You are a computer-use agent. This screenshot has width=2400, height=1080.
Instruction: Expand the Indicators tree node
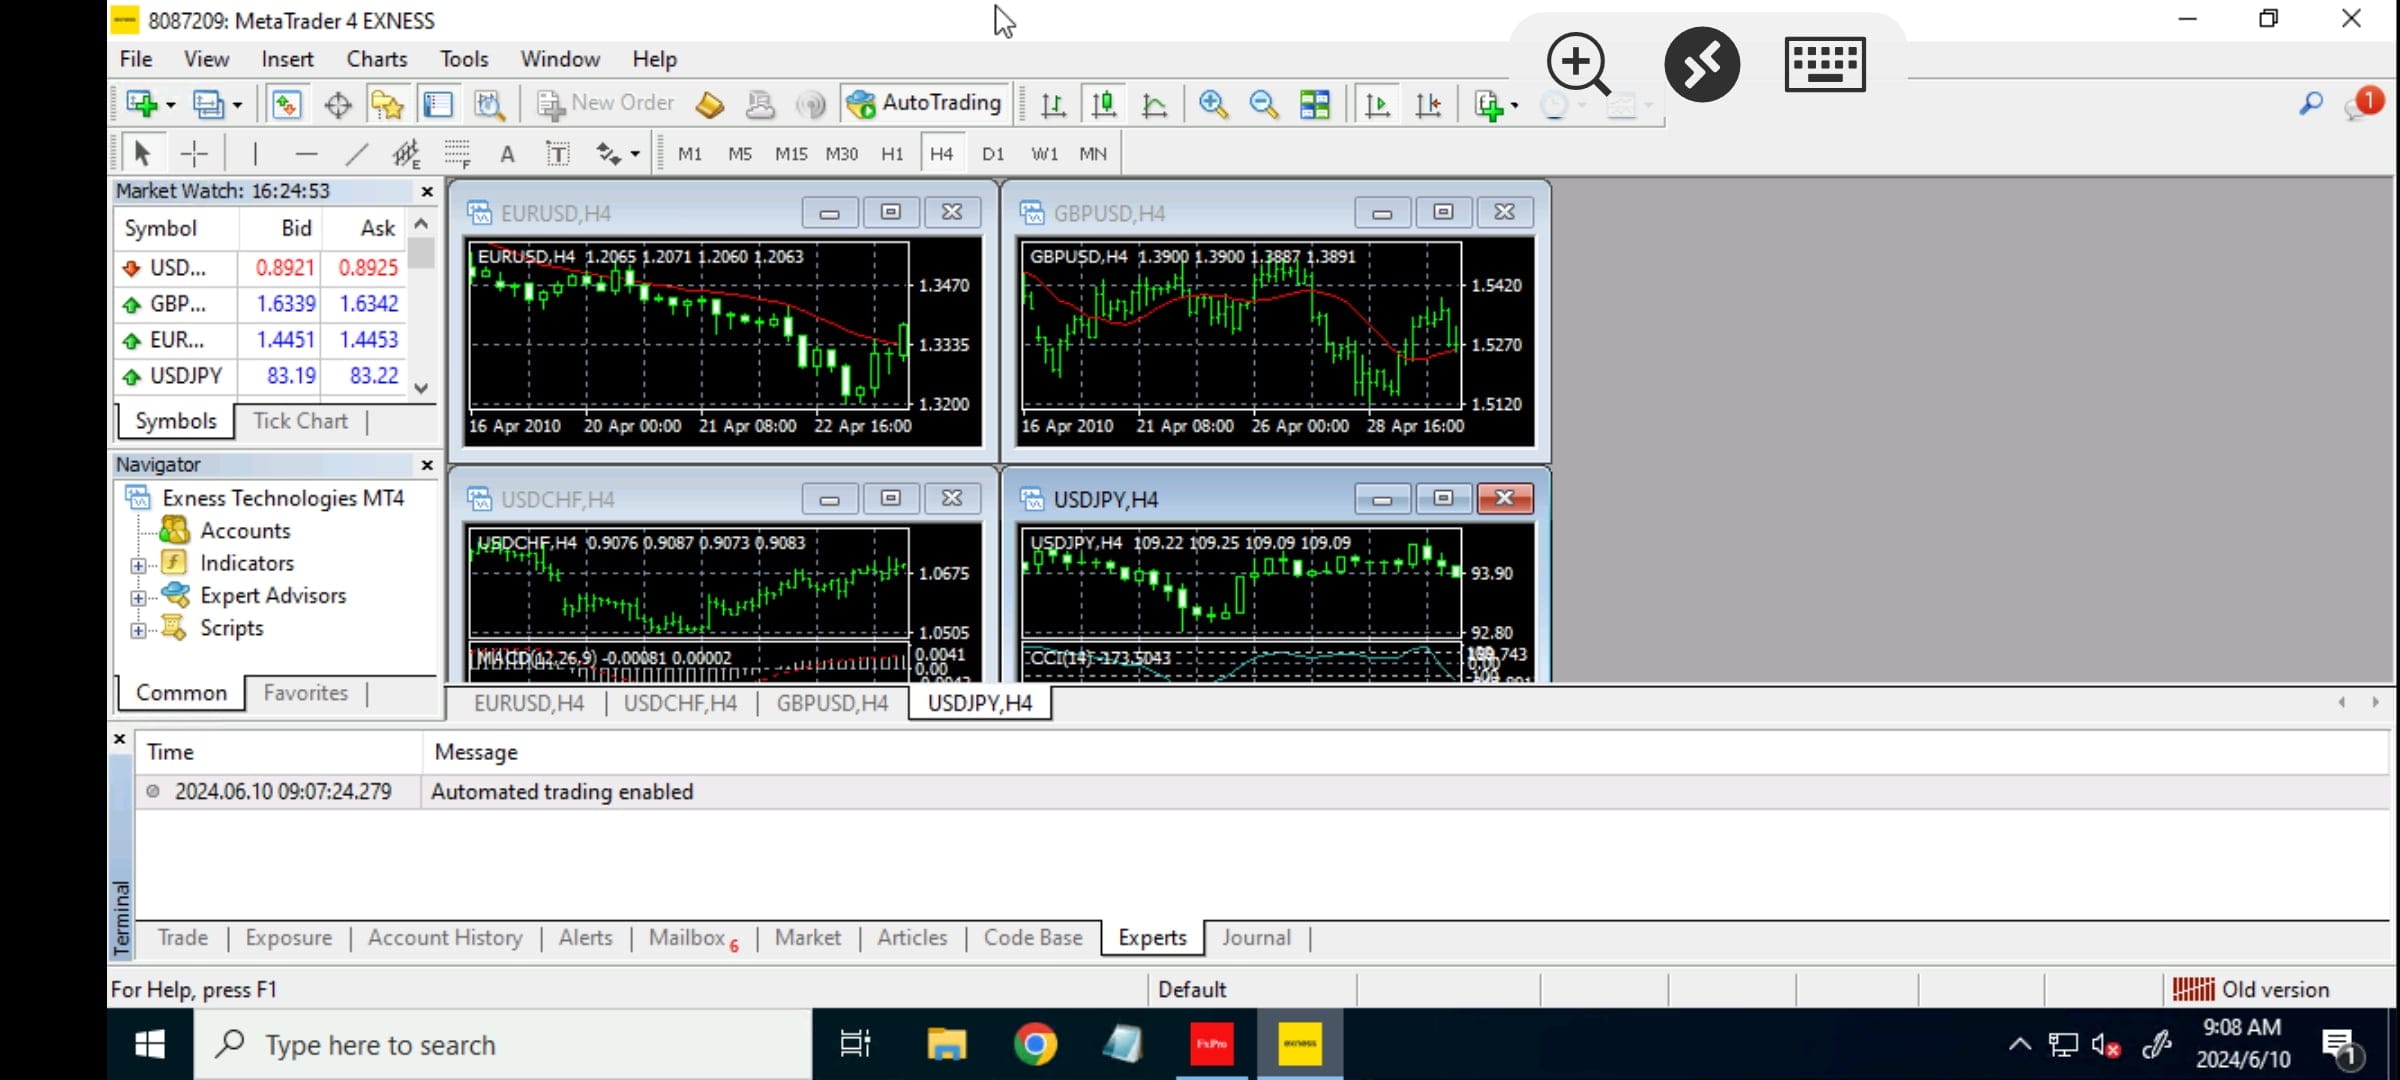coord(138,565)
